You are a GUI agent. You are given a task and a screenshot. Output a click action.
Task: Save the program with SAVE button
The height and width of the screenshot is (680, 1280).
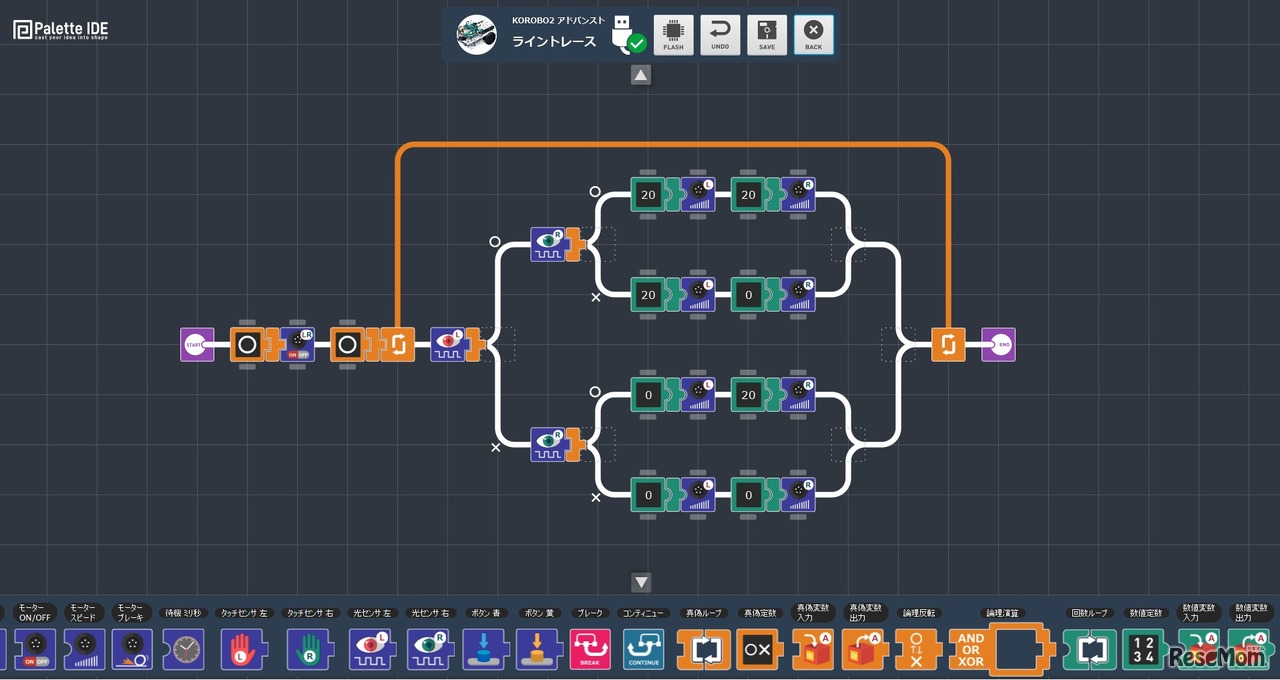[x=767, y=35]
